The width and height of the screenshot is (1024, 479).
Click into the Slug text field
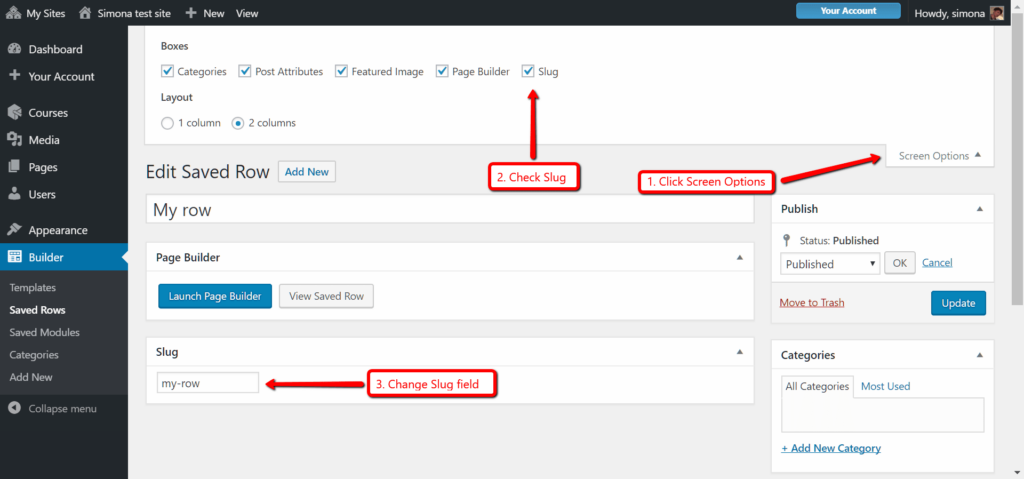pyautogui.click(x=208, y=383)
